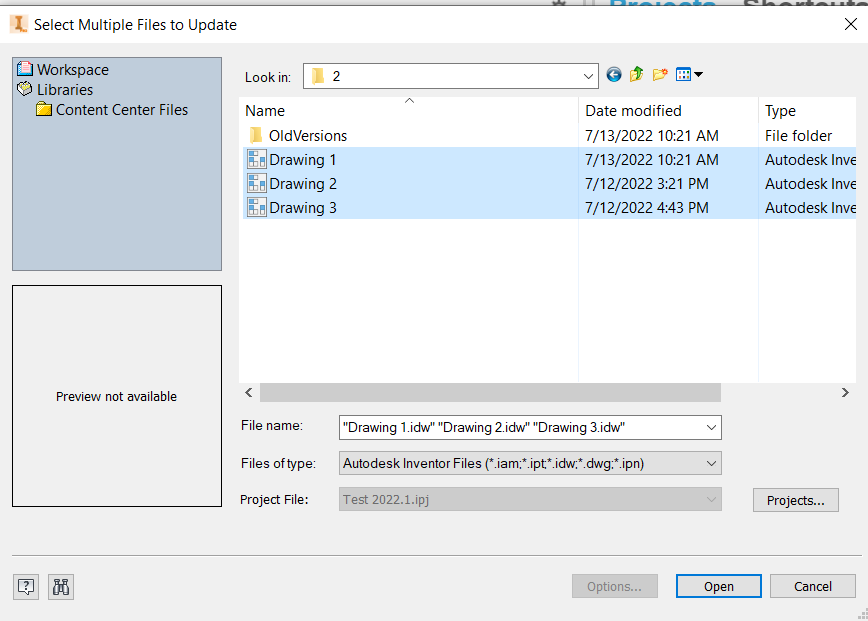Cancel the file selection dialog

[812, 586]
